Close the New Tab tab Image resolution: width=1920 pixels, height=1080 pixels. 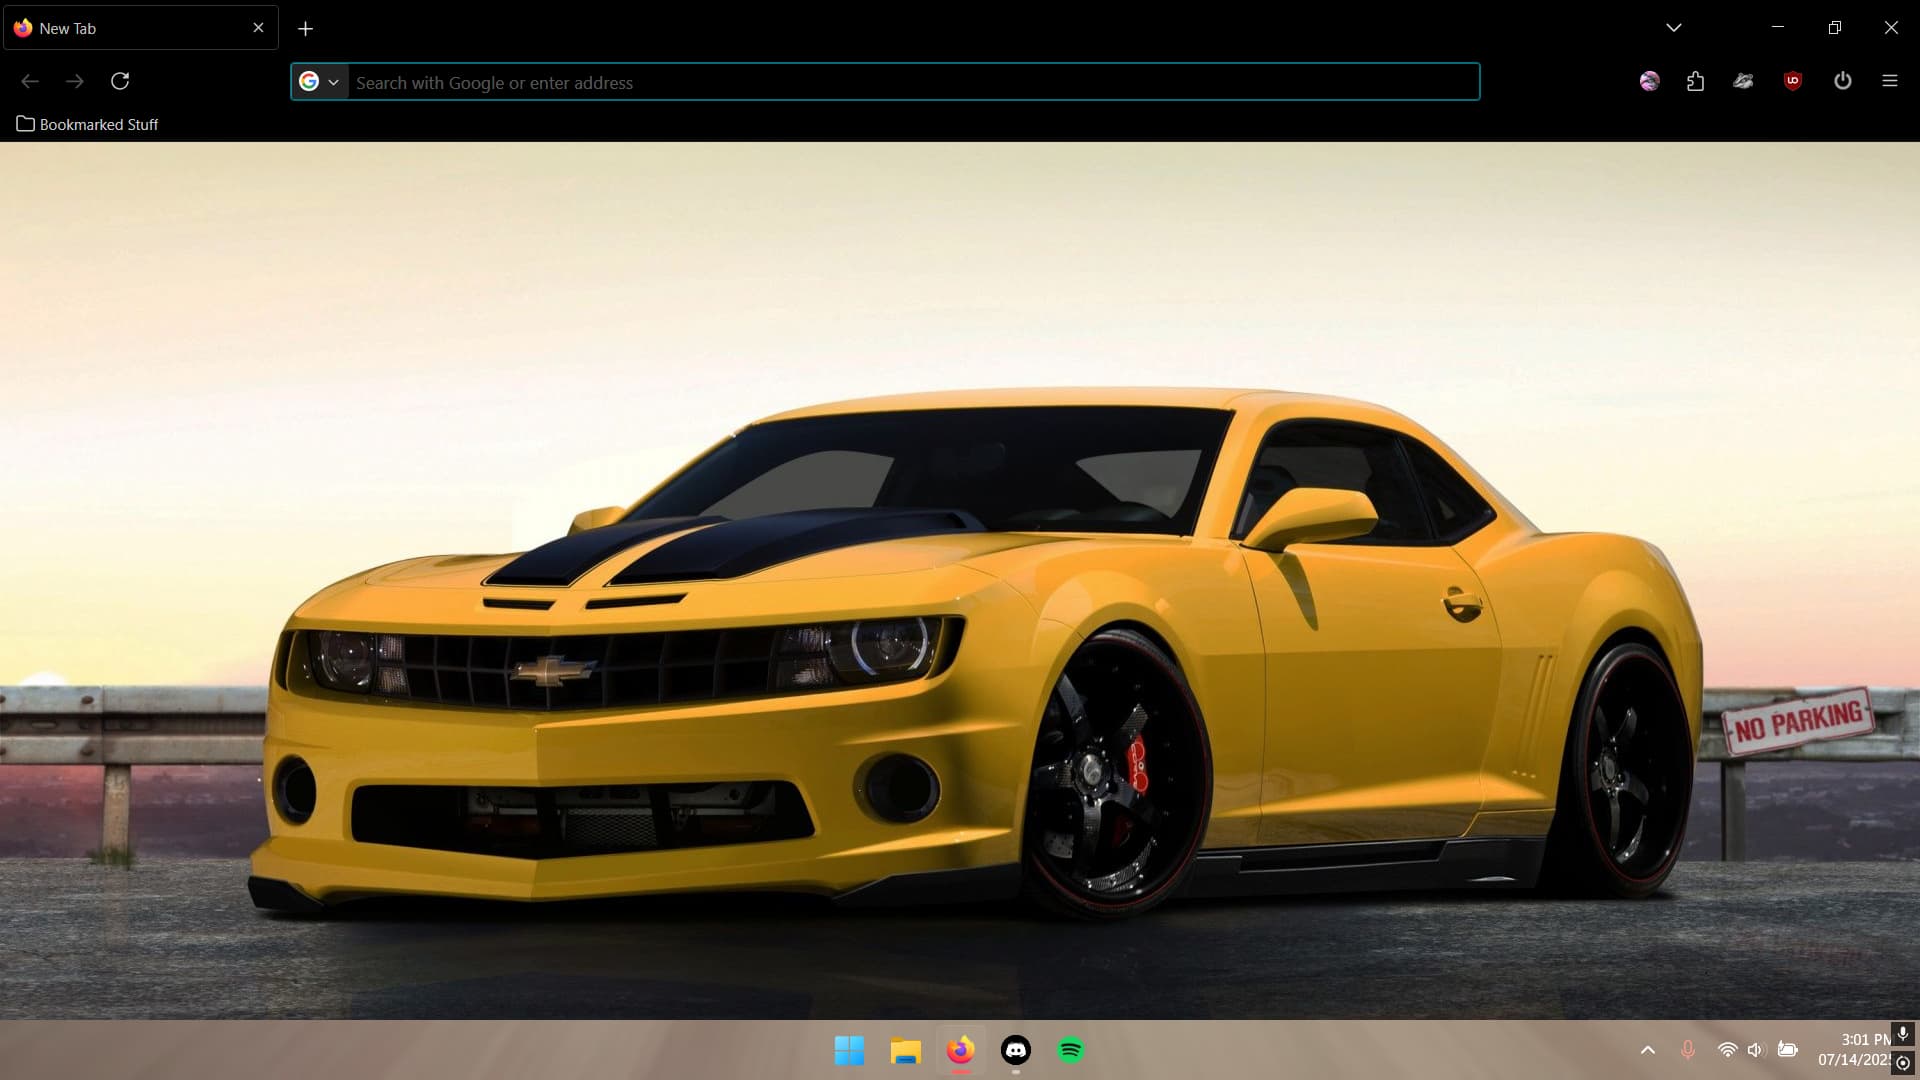click(258, 28)
